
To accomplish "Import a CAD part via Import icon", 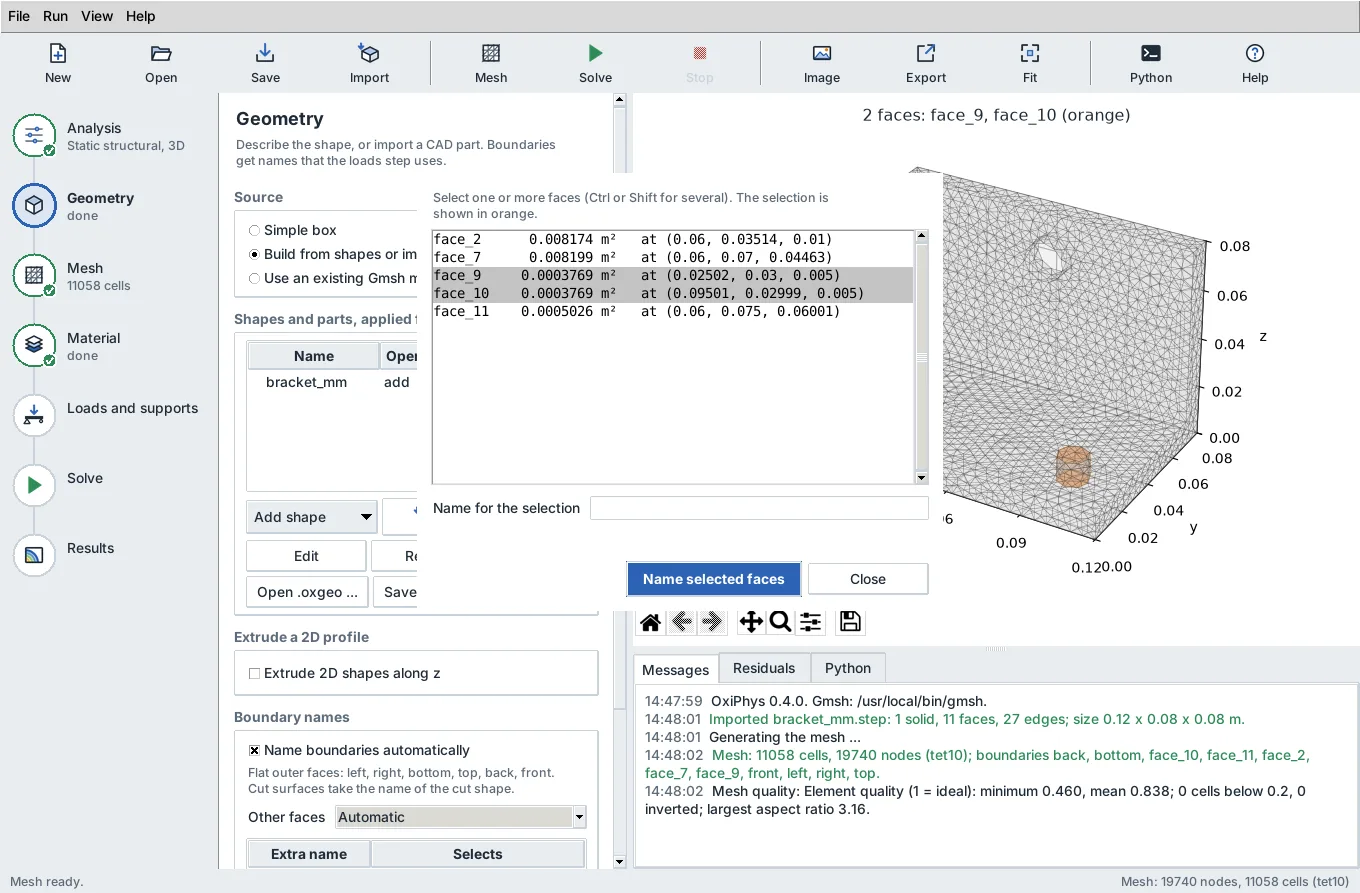I will [x=369, y=63].
